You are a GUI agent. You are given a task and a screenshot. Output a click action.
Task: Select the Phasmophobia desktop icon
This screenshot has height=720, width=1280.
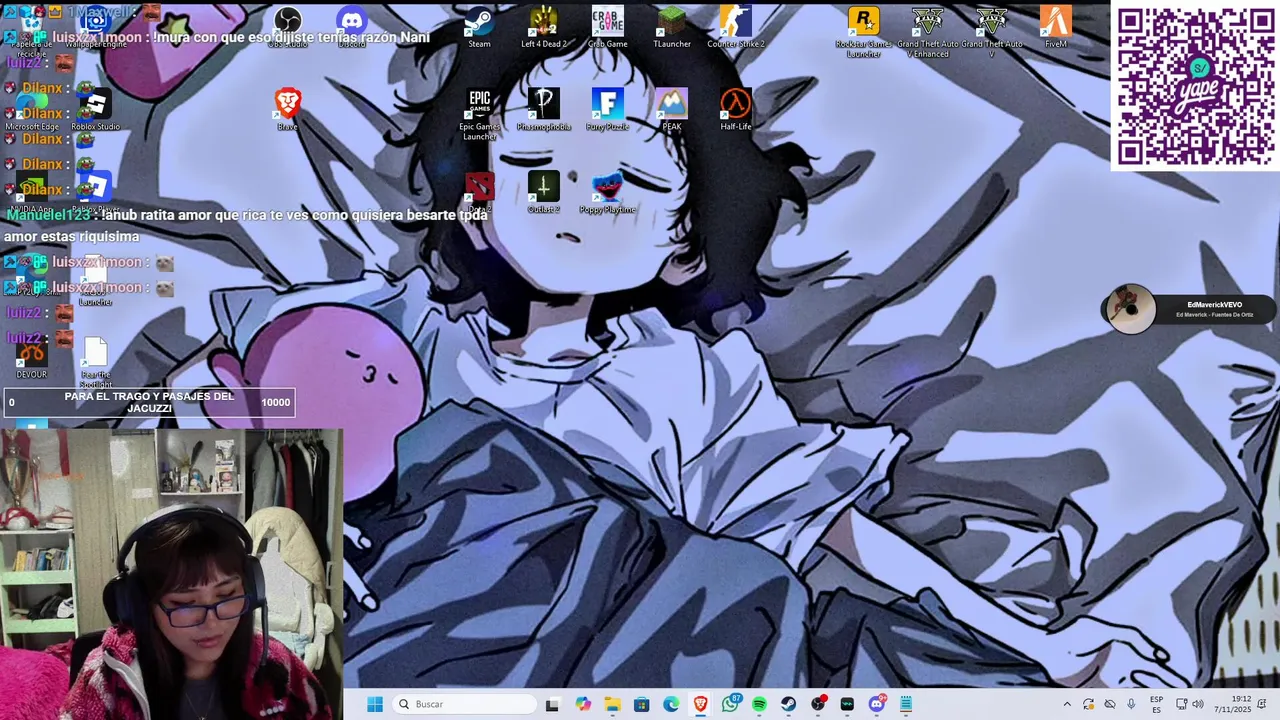(x=544, y=110)
